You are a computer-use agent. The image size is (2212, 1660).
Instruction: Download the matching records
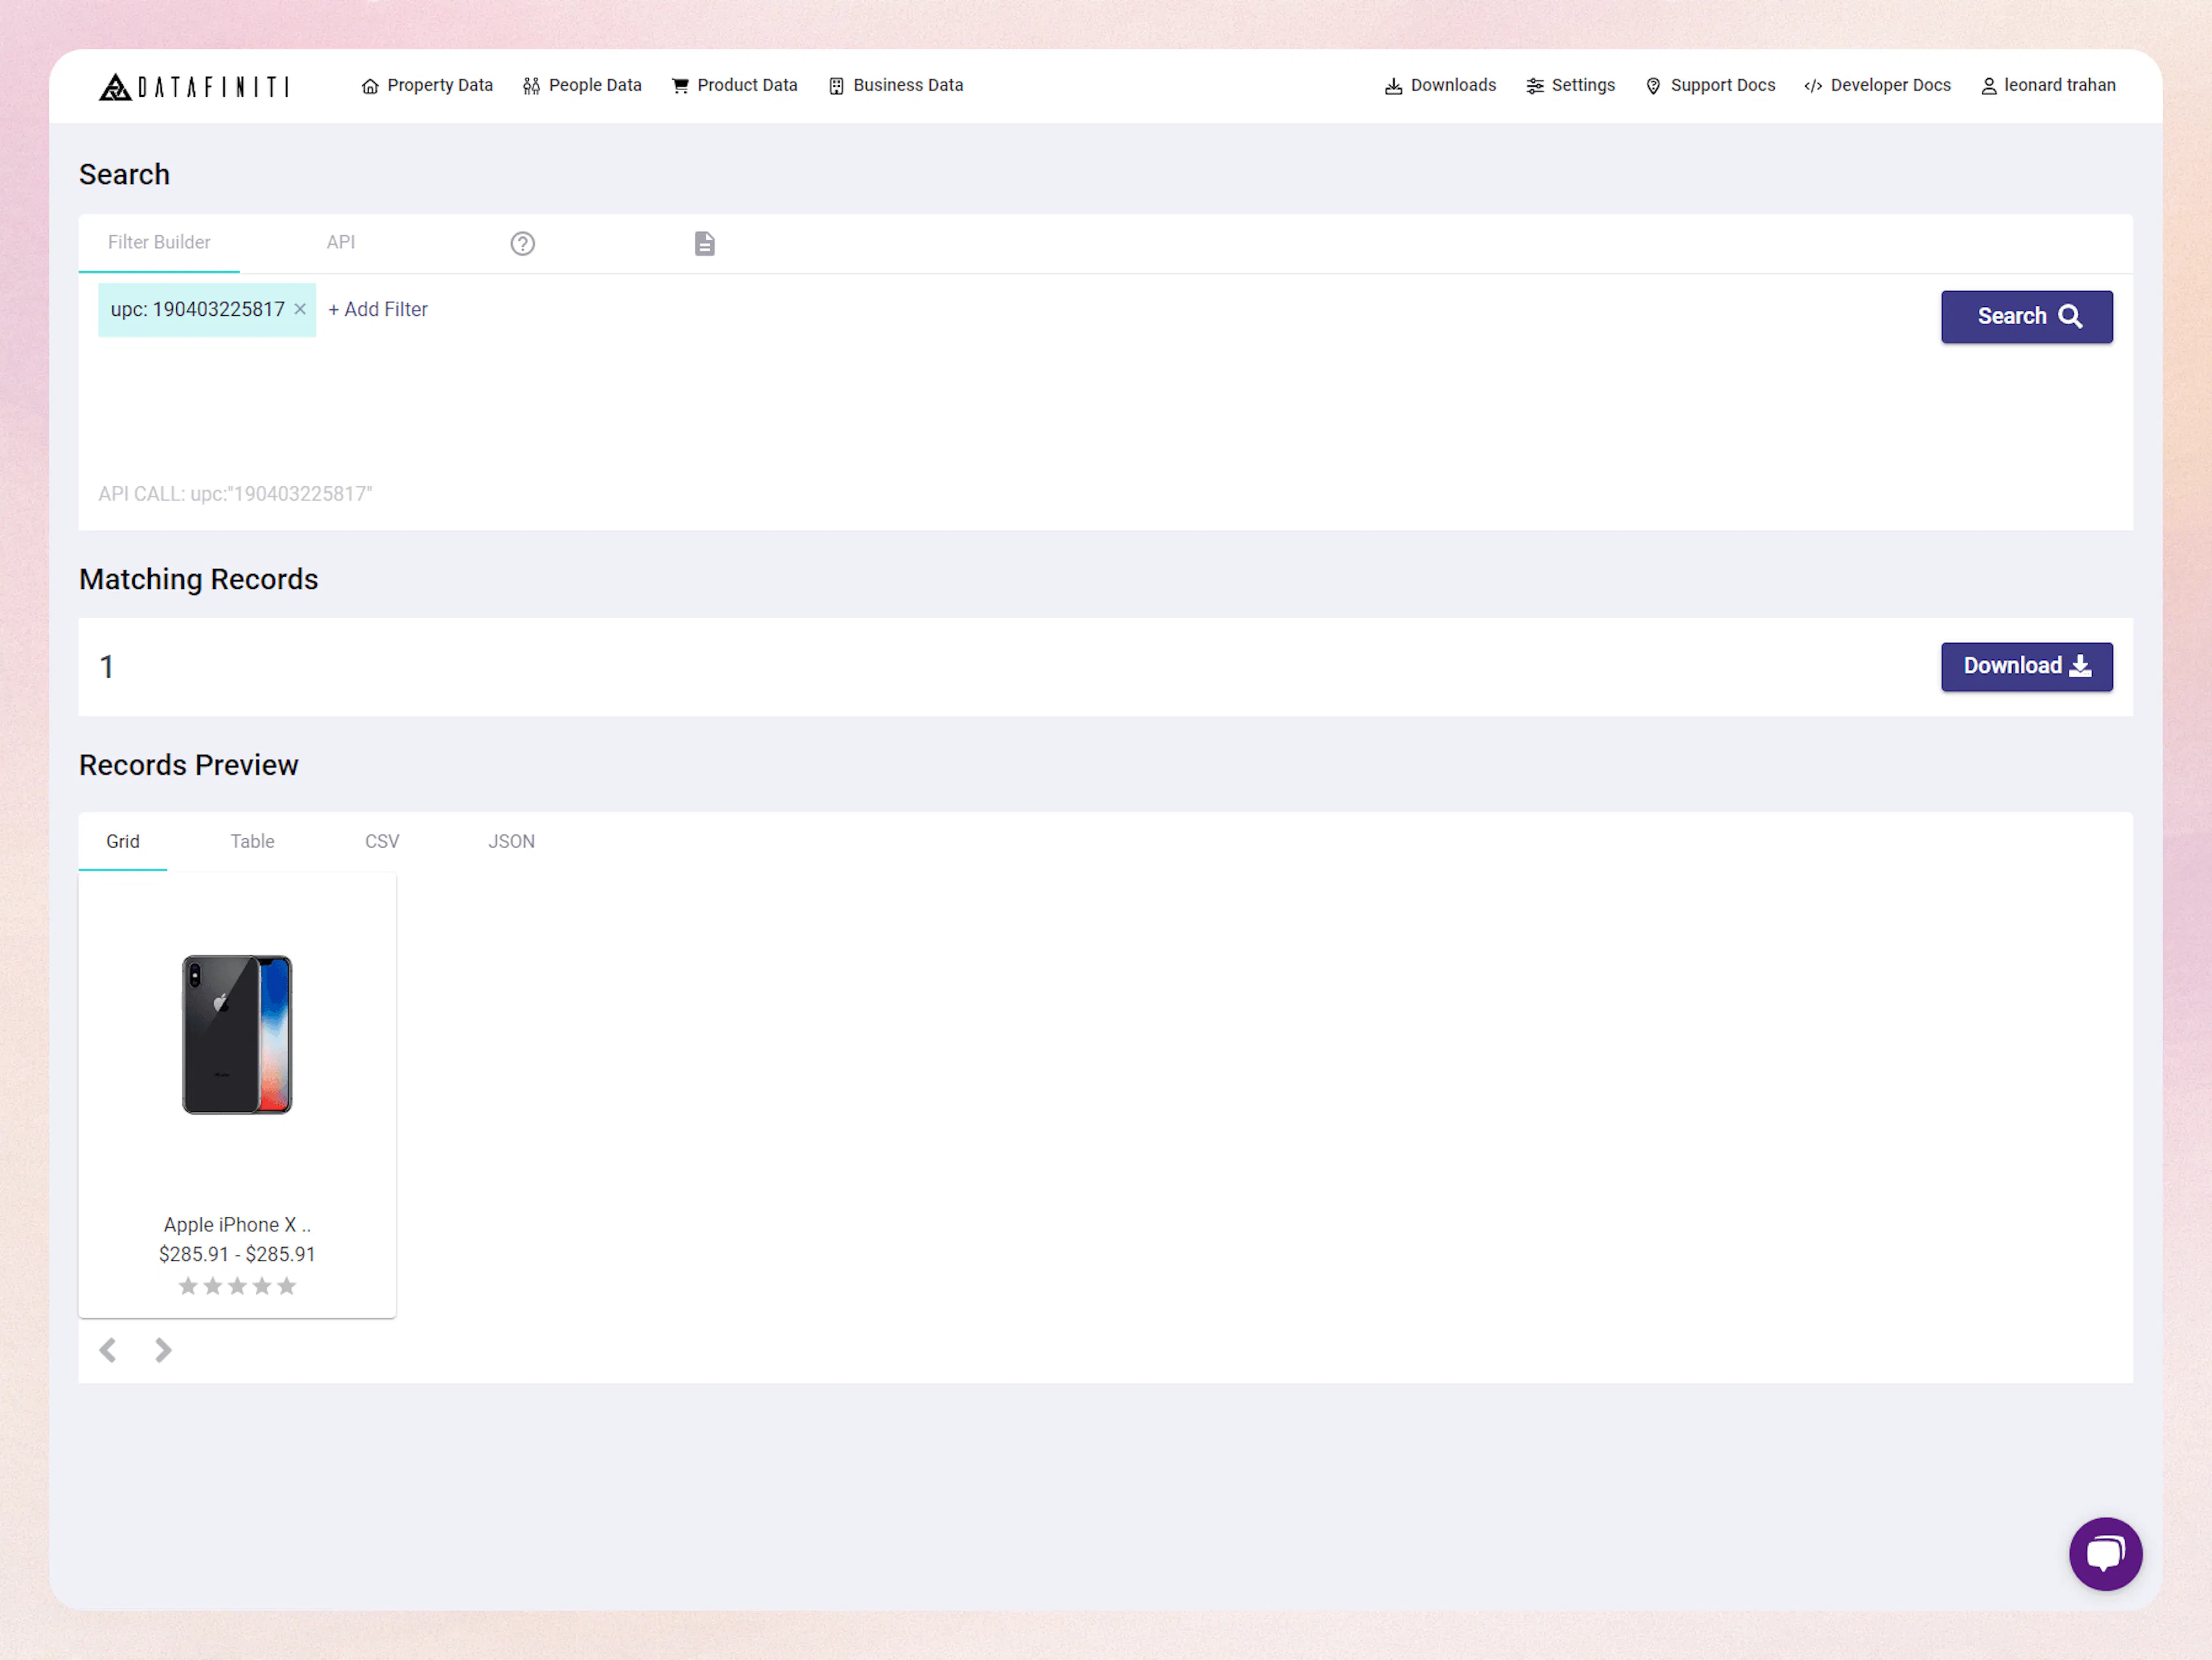[x=2026, y=666]
